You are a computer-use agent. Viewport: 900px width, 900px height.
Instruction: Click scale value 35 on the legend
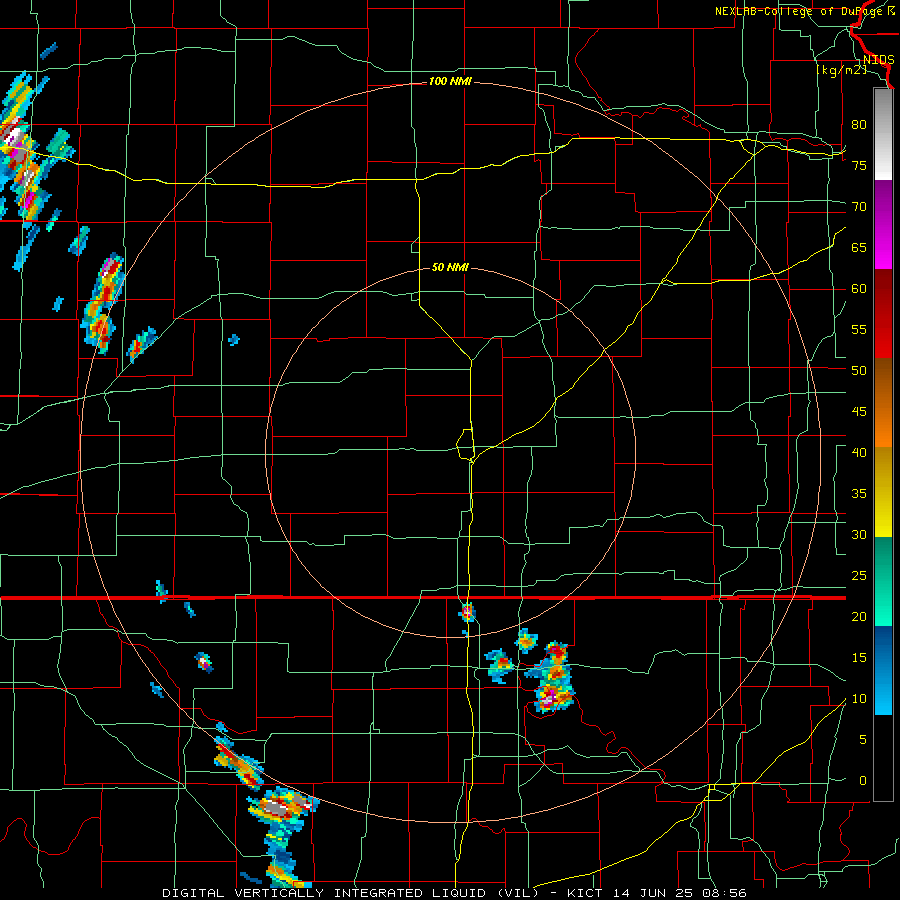tap(859, 494)
